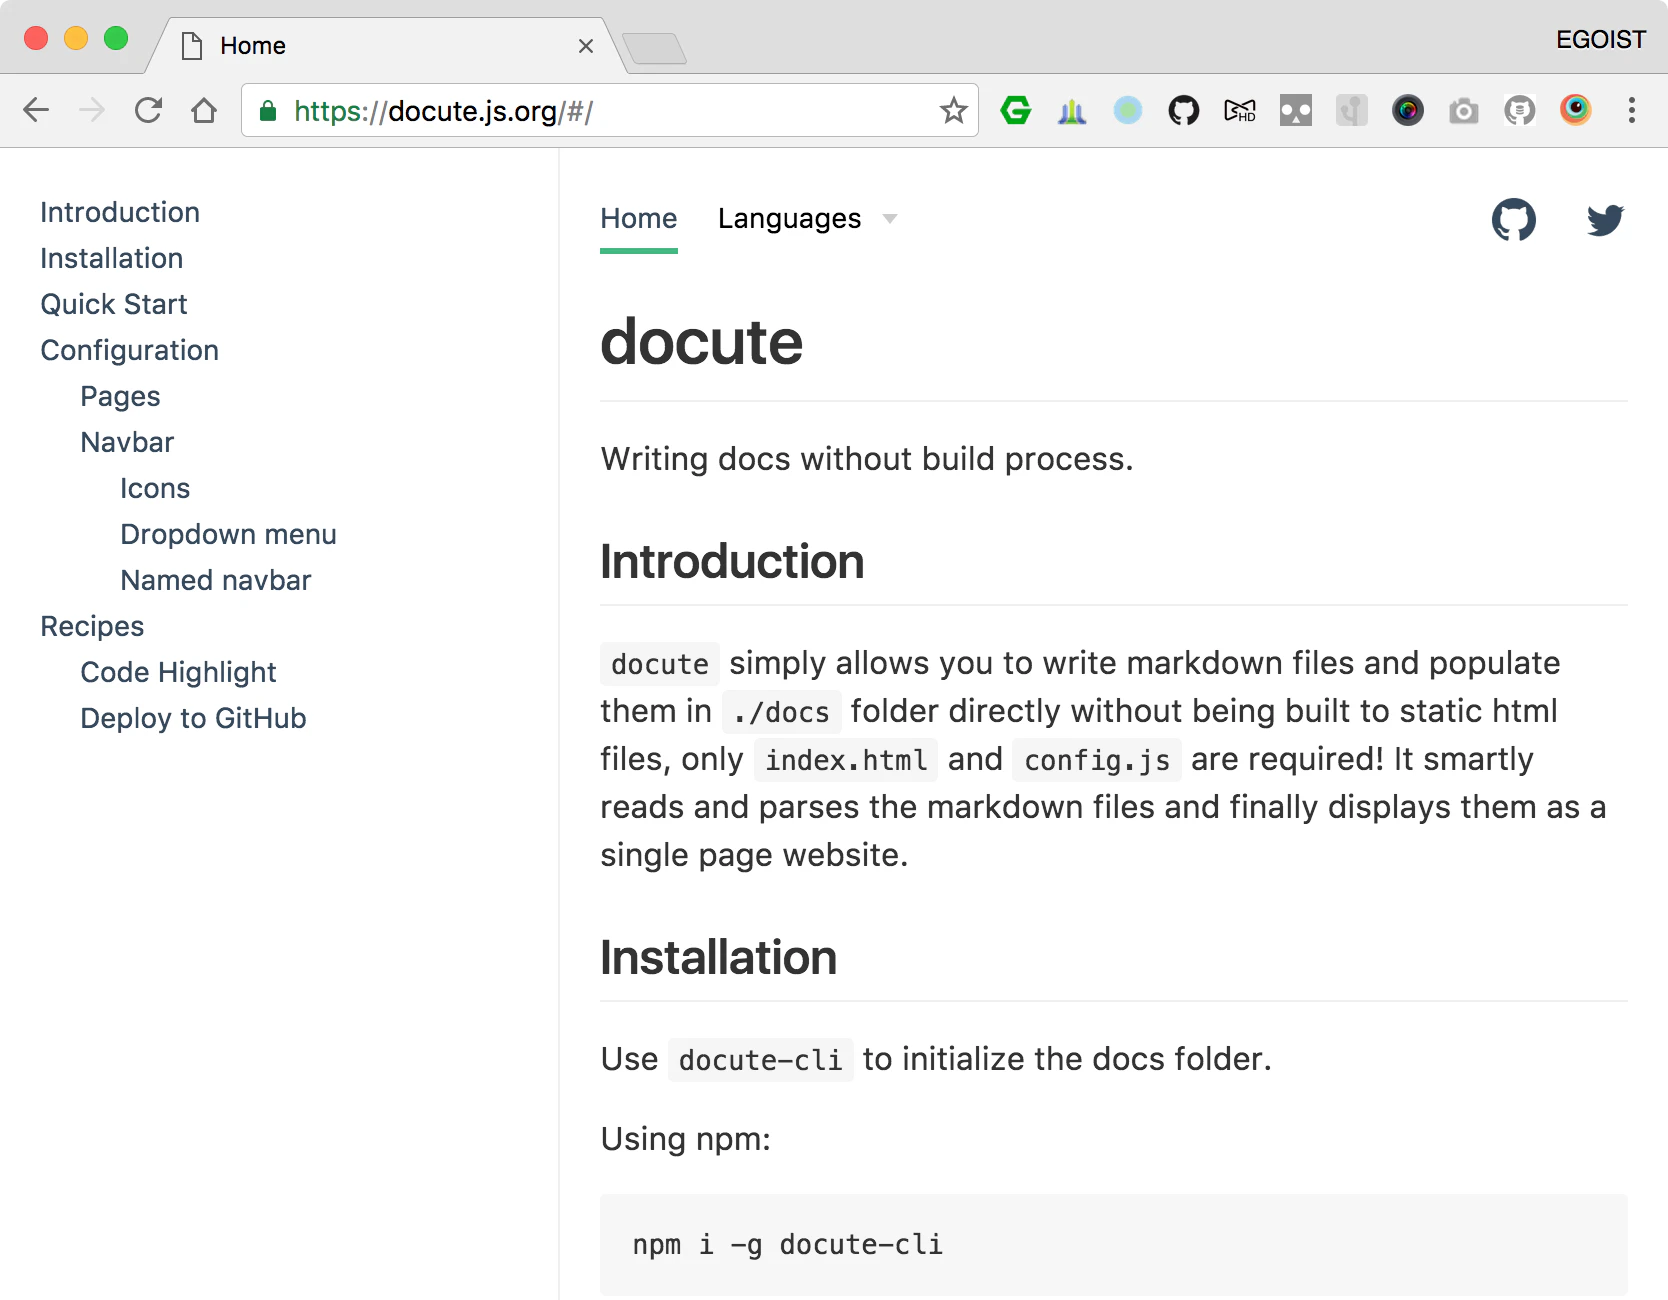Expand the Languages dropdown menu
Screen dimensions: 1668x1300
coord(808,218)
